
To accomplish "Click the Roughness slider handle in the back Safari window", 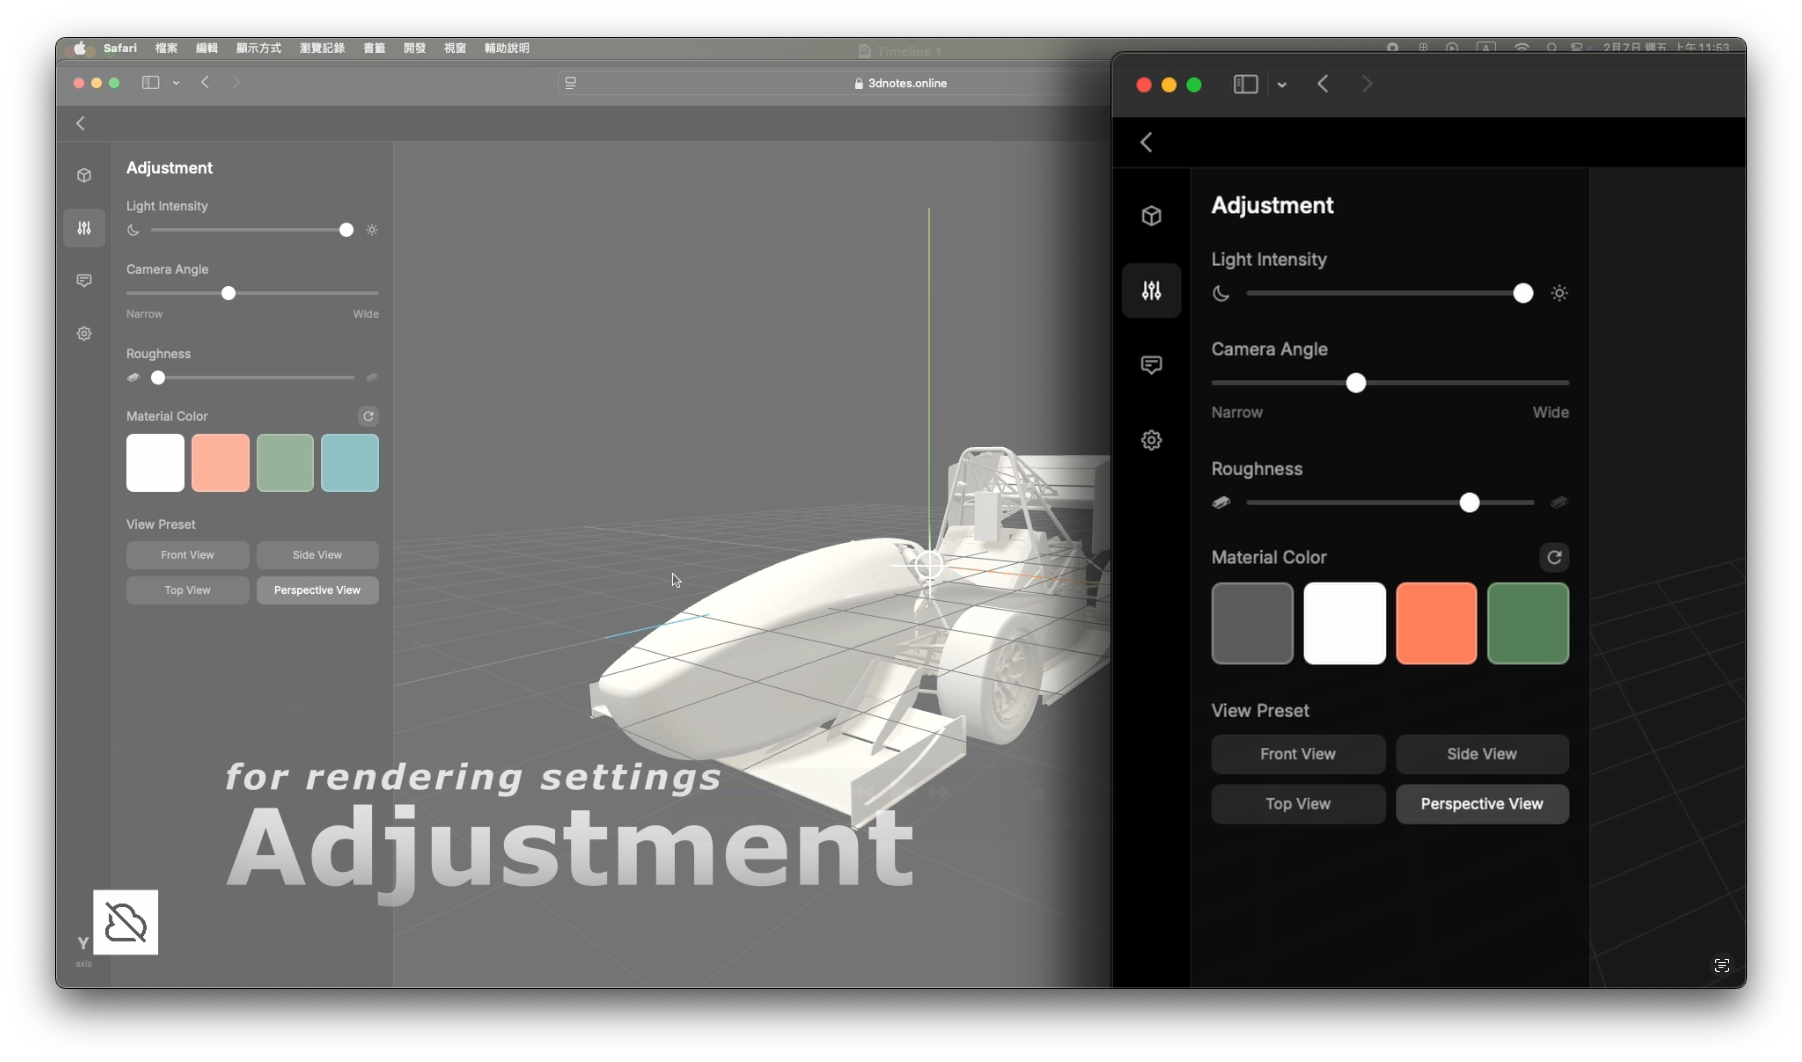I will point(158,378).
